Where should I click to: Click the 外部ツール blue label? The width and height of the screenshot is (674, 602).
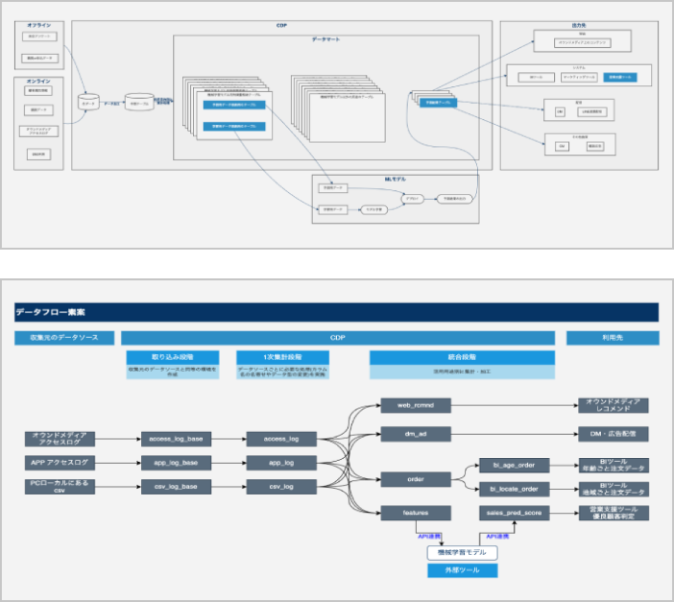tap(462, 571)
